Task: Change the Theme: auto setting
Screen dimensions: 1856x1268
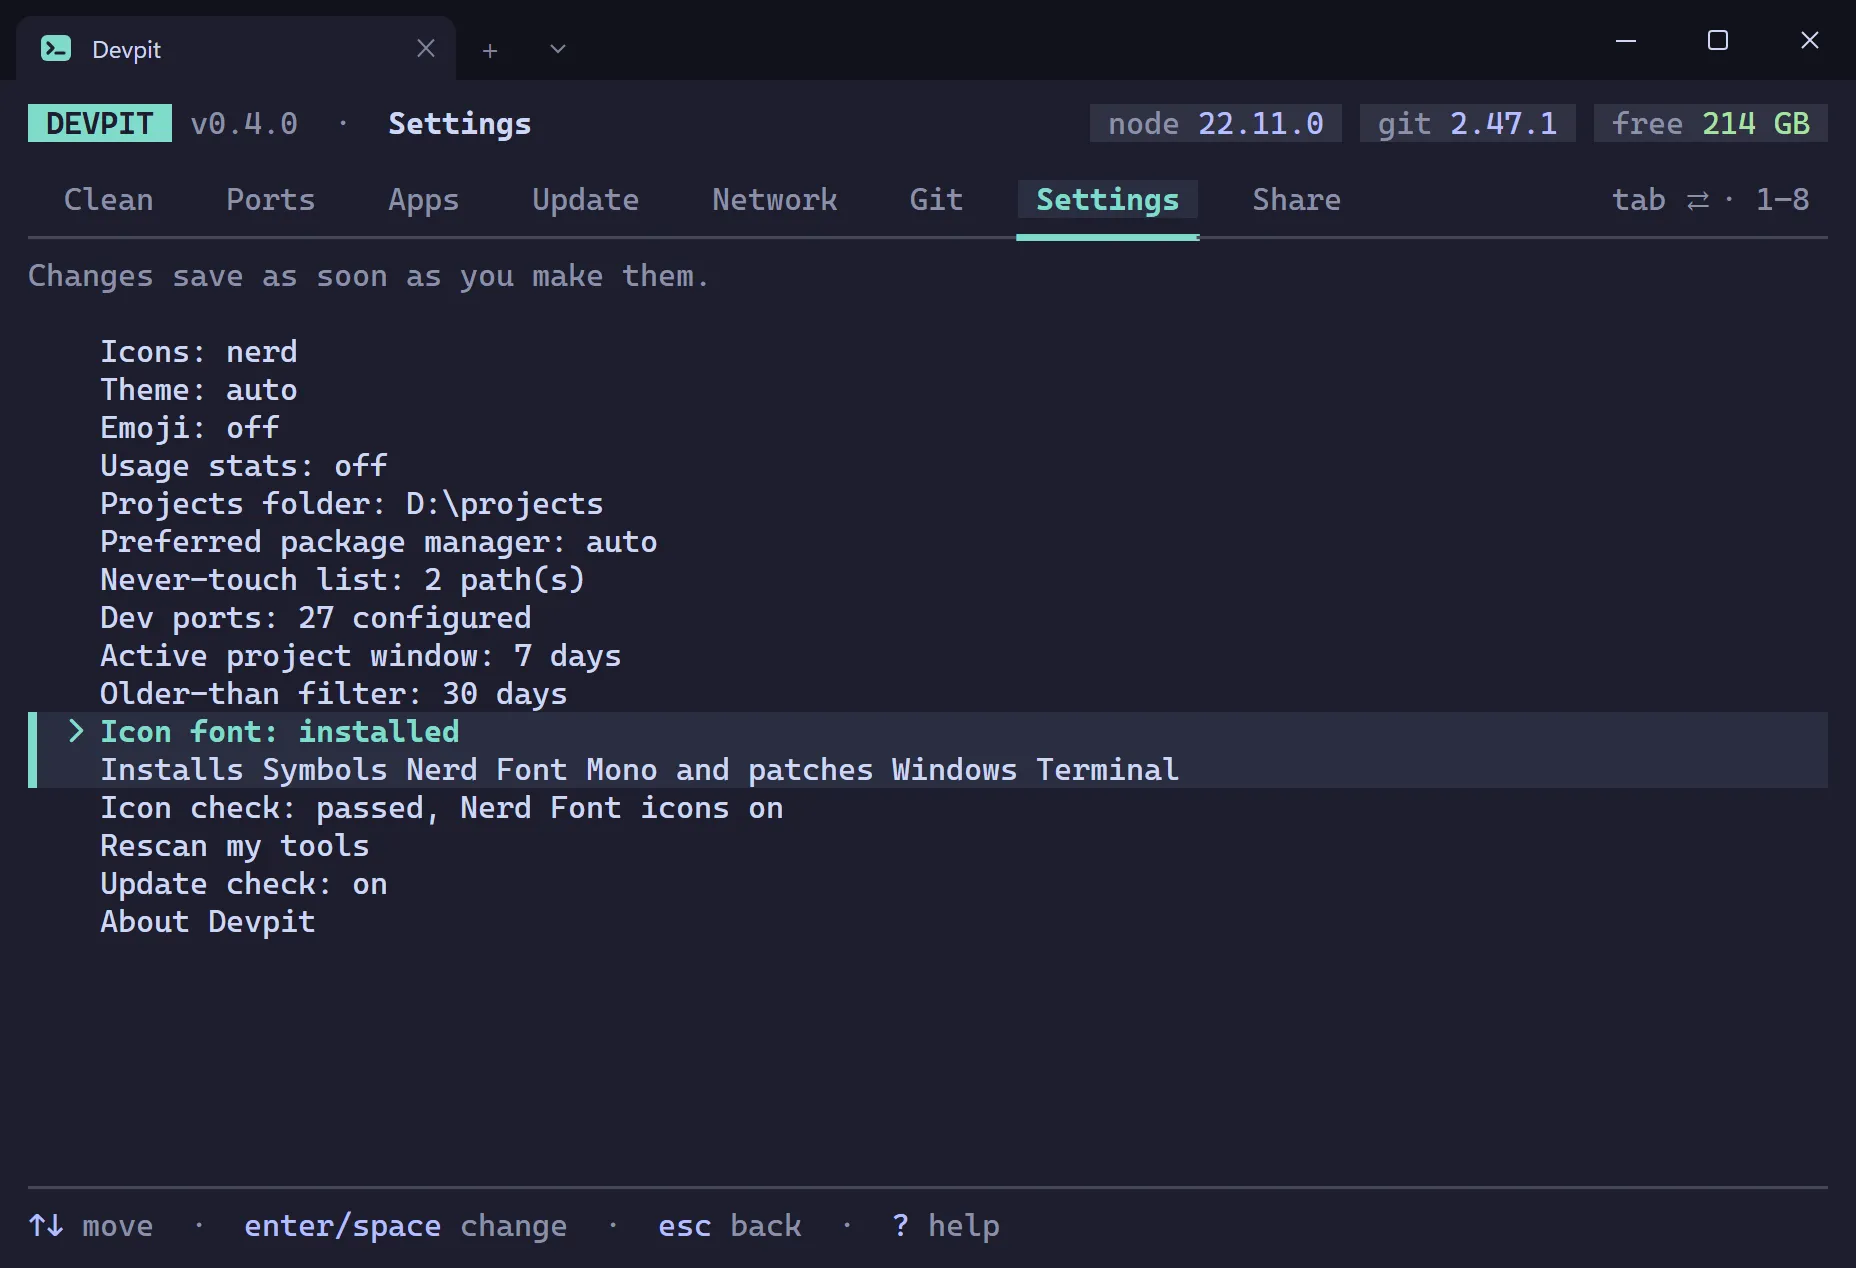Action: [199, 390]
